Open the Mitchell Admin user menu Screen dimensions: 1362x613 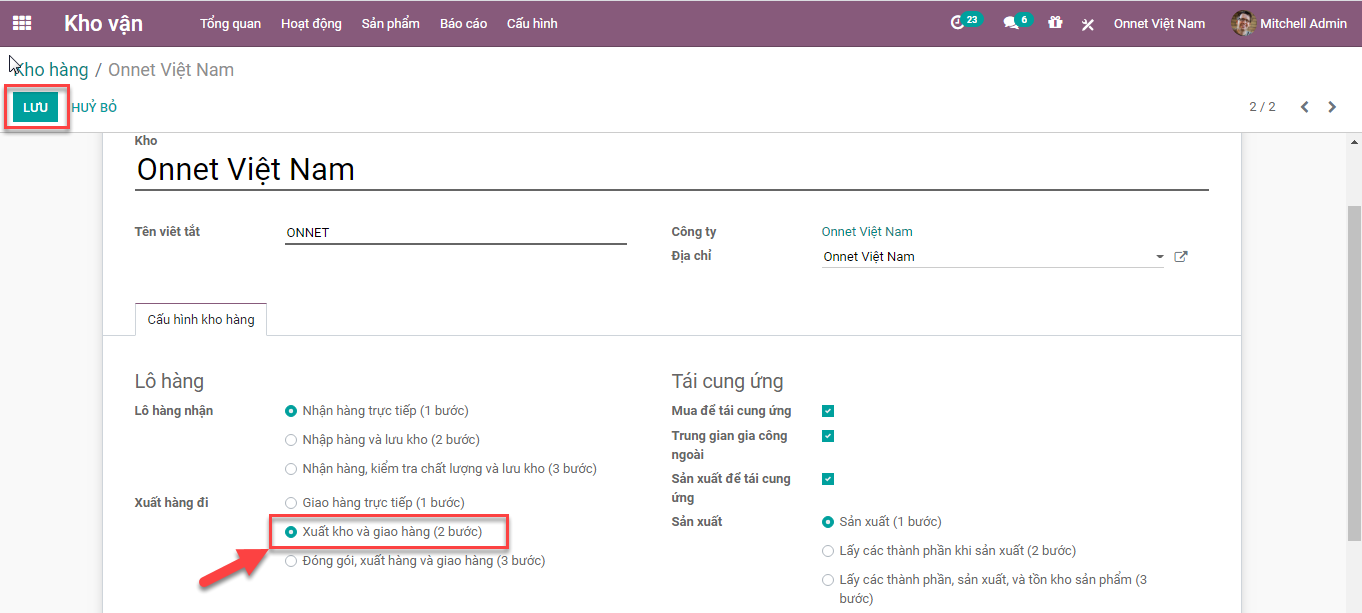[1290, 23]
